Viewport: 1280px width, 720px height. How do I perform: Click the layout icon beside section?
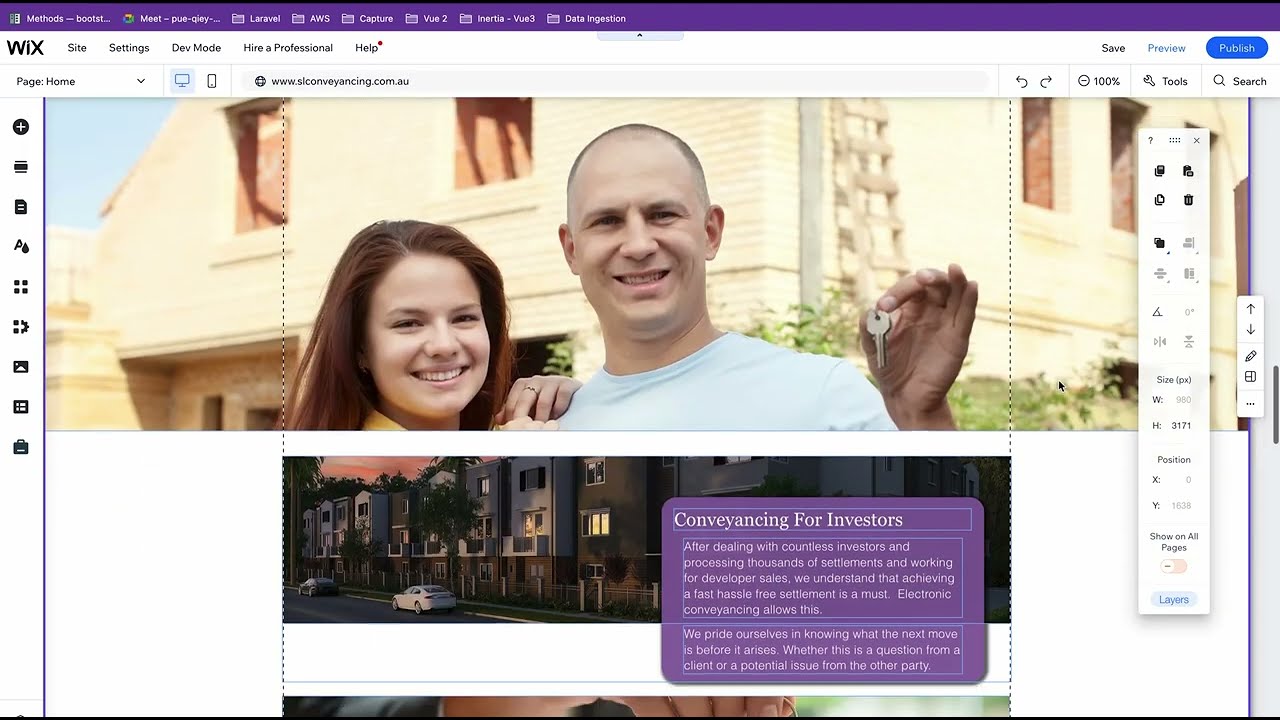point(1250,377)
